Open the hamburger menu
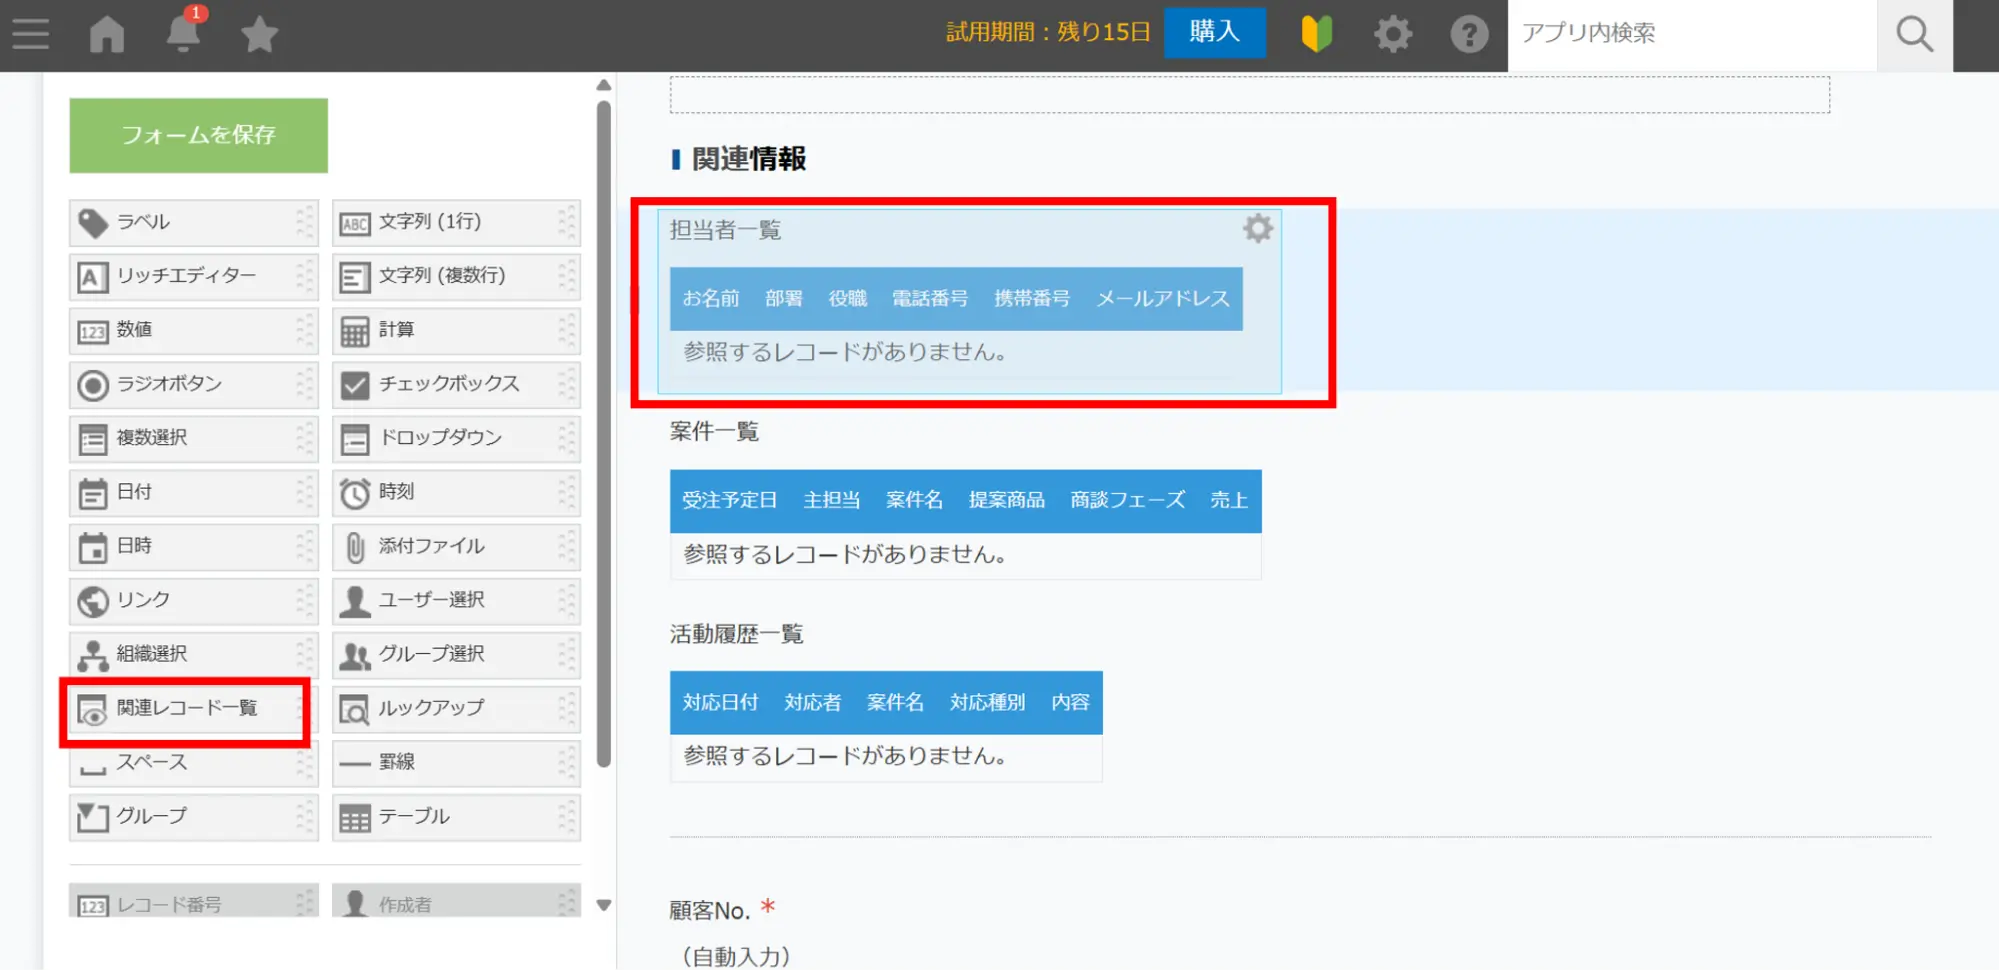Image resolution: width=1999 pixels, height=971 pixels. click(x=31, y=34)
